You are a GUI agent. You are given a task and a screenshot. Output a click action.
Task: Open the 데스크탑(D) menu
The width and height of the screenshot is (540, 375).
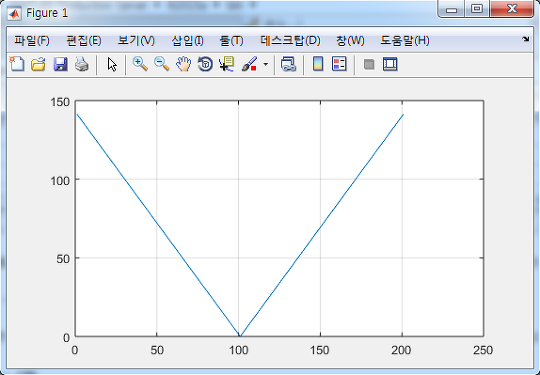pyautogui.click(x=290, y=41)
